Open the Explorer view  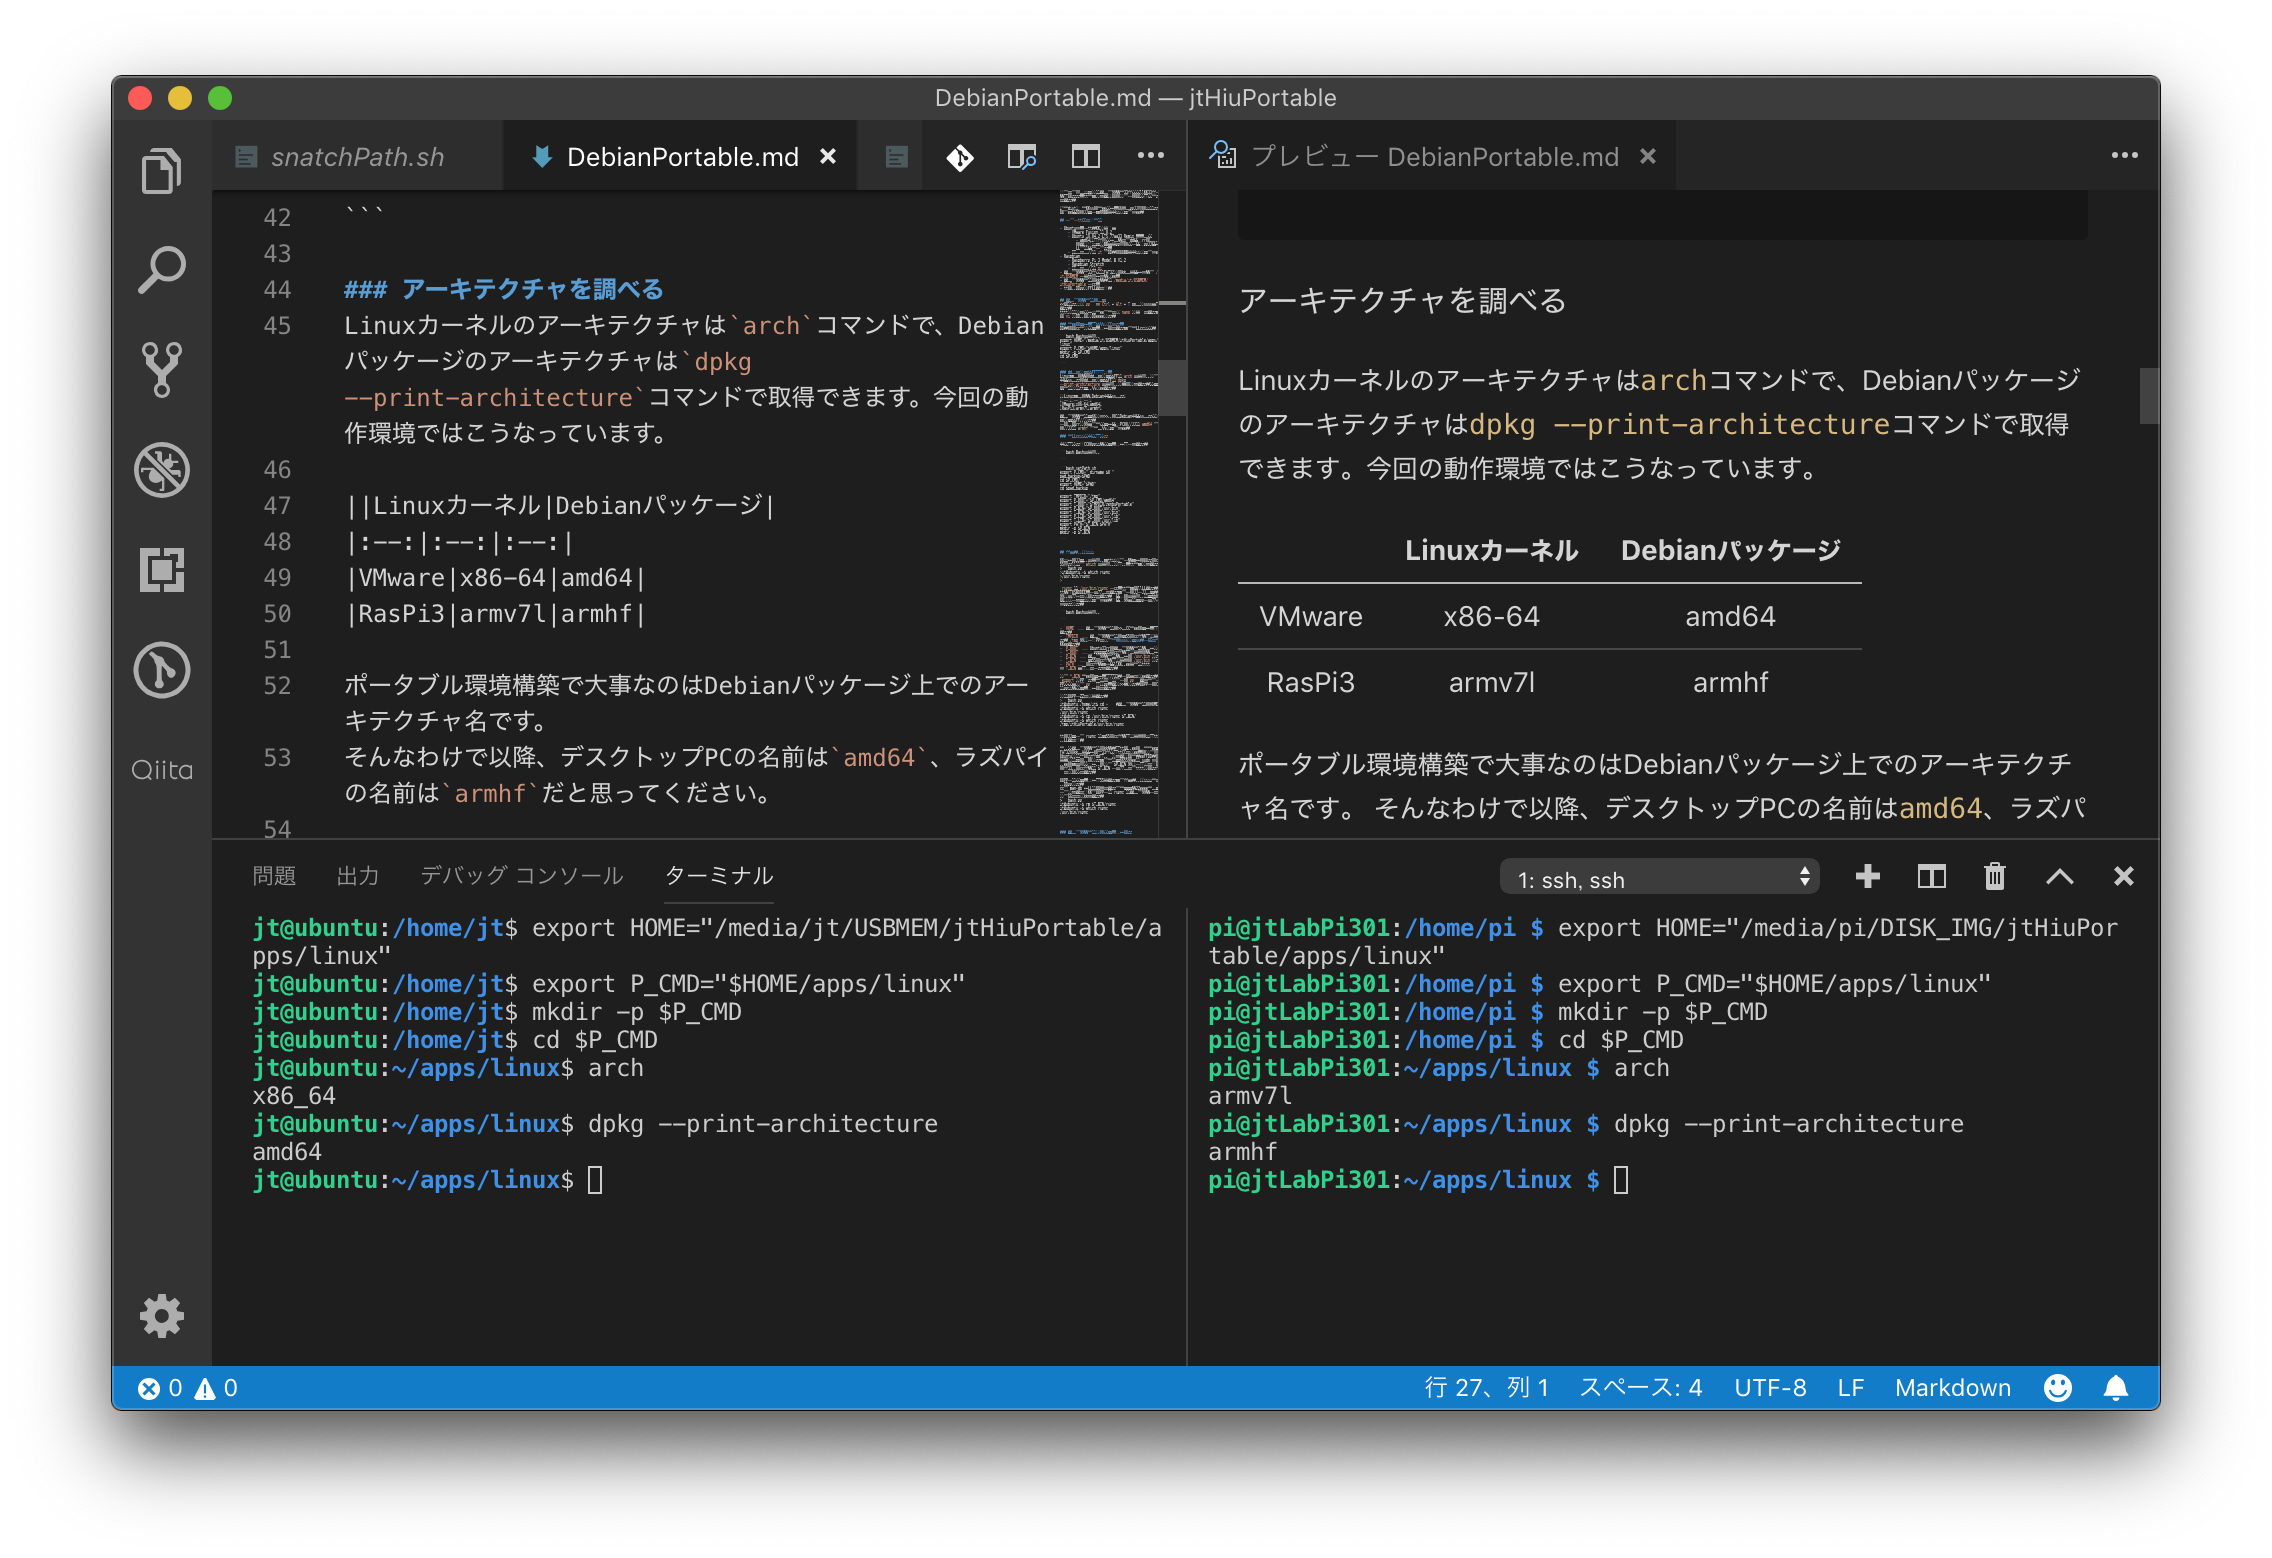coord(162,170)
